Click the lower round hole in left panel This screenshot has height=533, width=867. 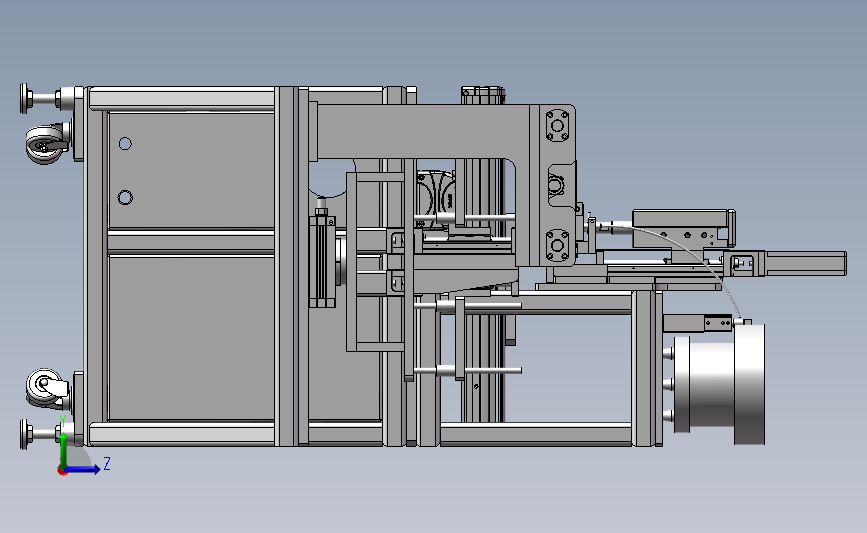tap(126, 197)
